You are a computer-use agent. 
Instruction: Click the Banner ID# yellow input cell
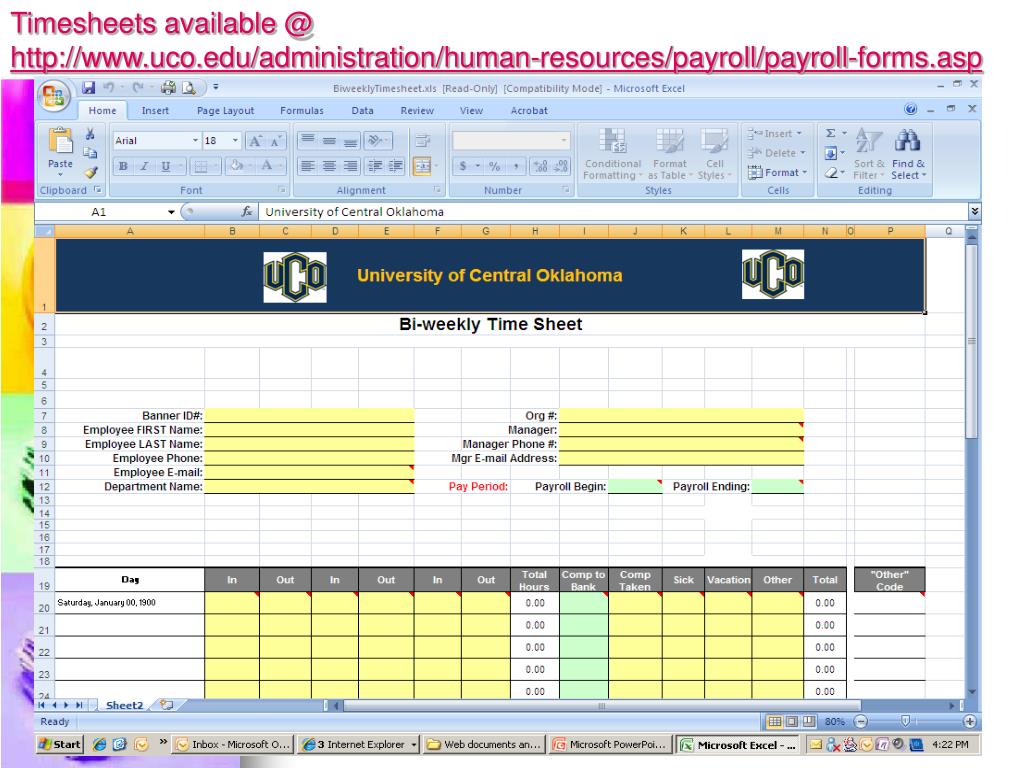tap(310, 415)
